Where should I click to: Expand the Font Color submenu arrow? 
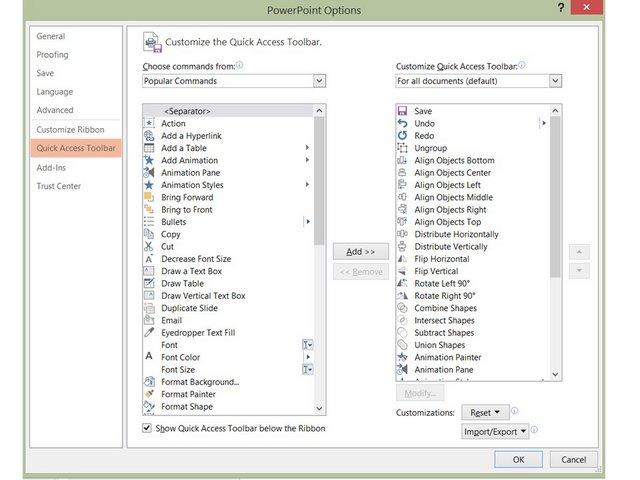[308, 357]
